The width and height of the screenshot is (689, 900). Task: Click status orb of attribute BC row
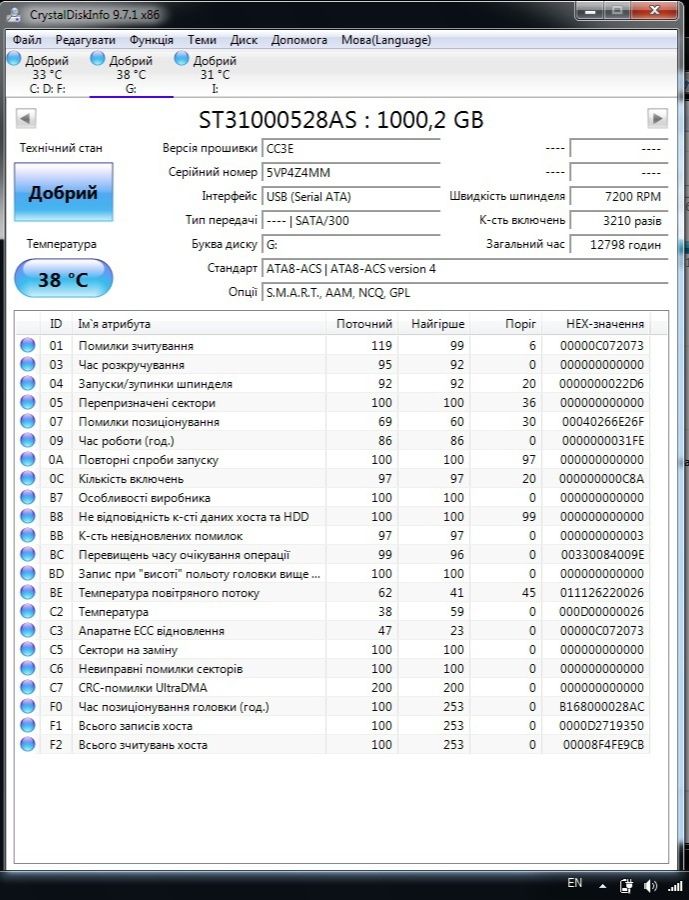point(28,554)
